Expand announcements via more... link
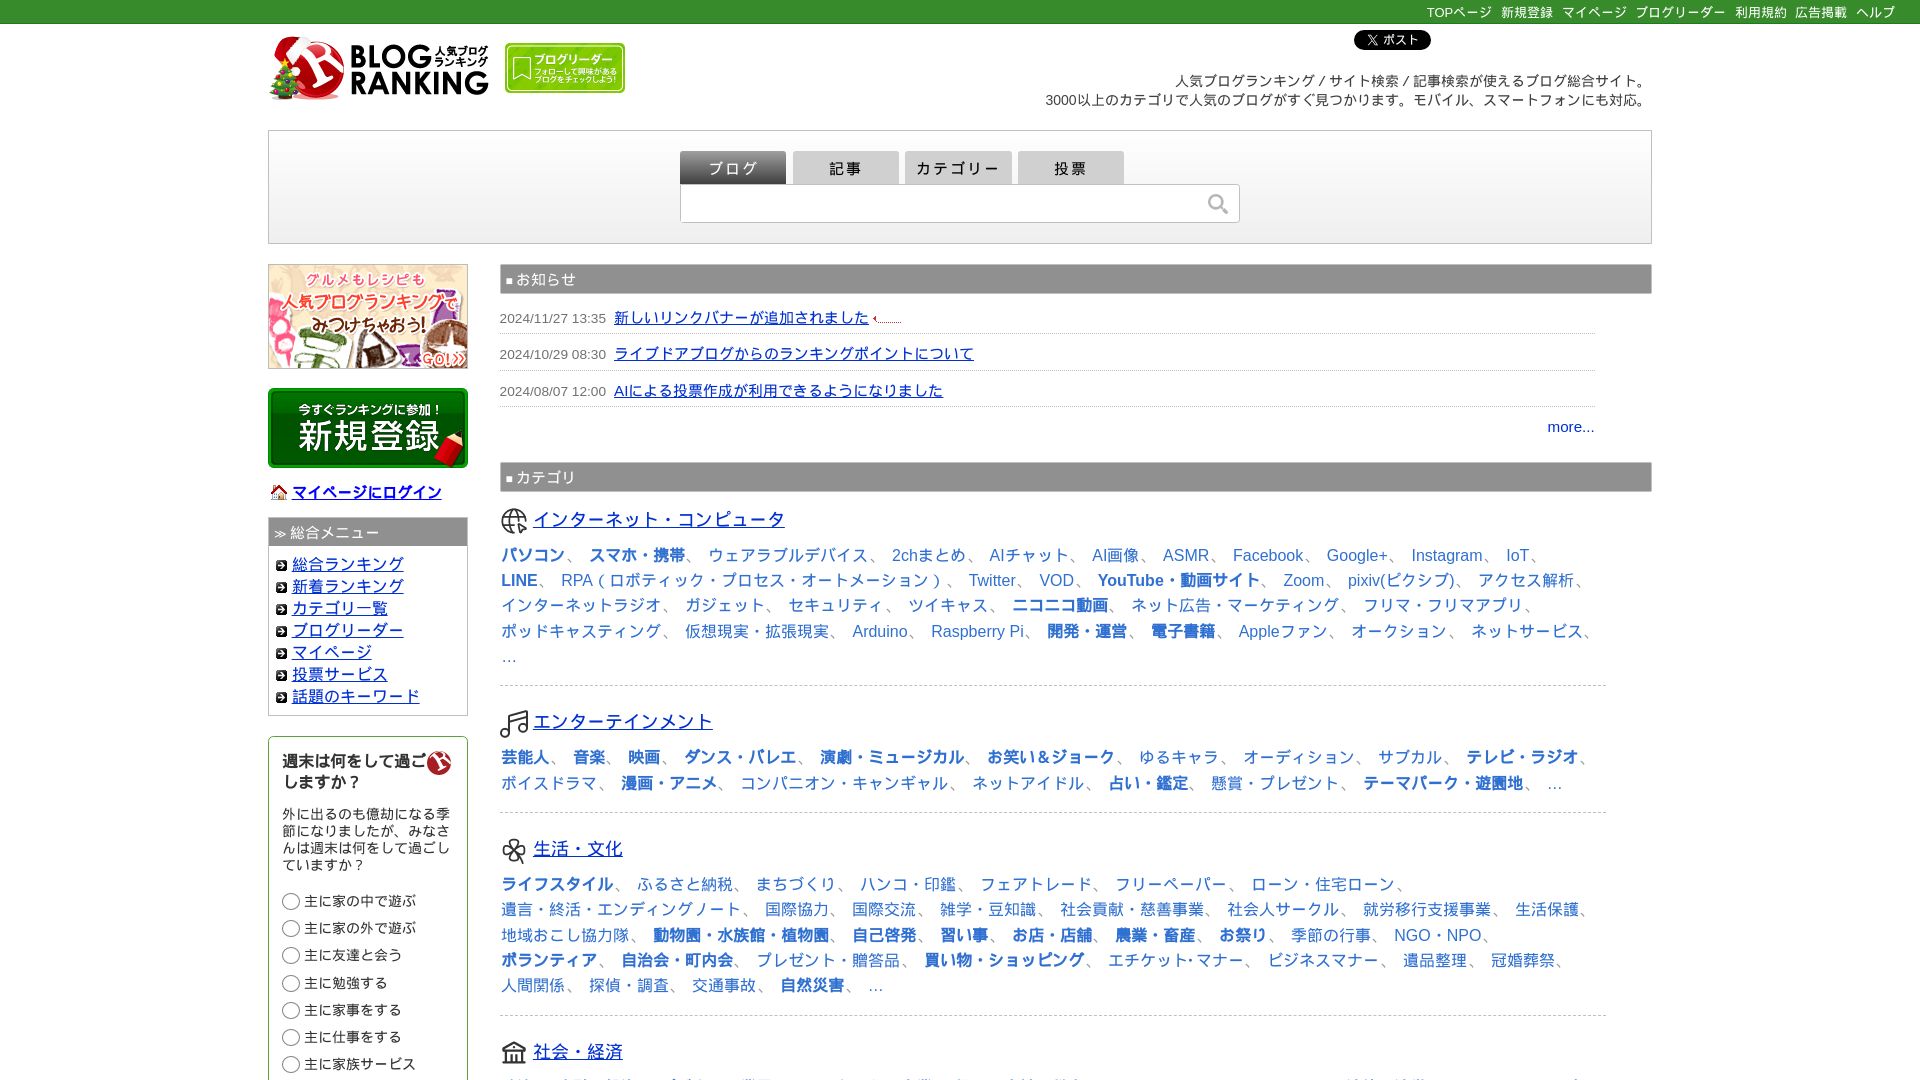Viewport: 1920px width, 1080px height. click(x=1570, y=427)
